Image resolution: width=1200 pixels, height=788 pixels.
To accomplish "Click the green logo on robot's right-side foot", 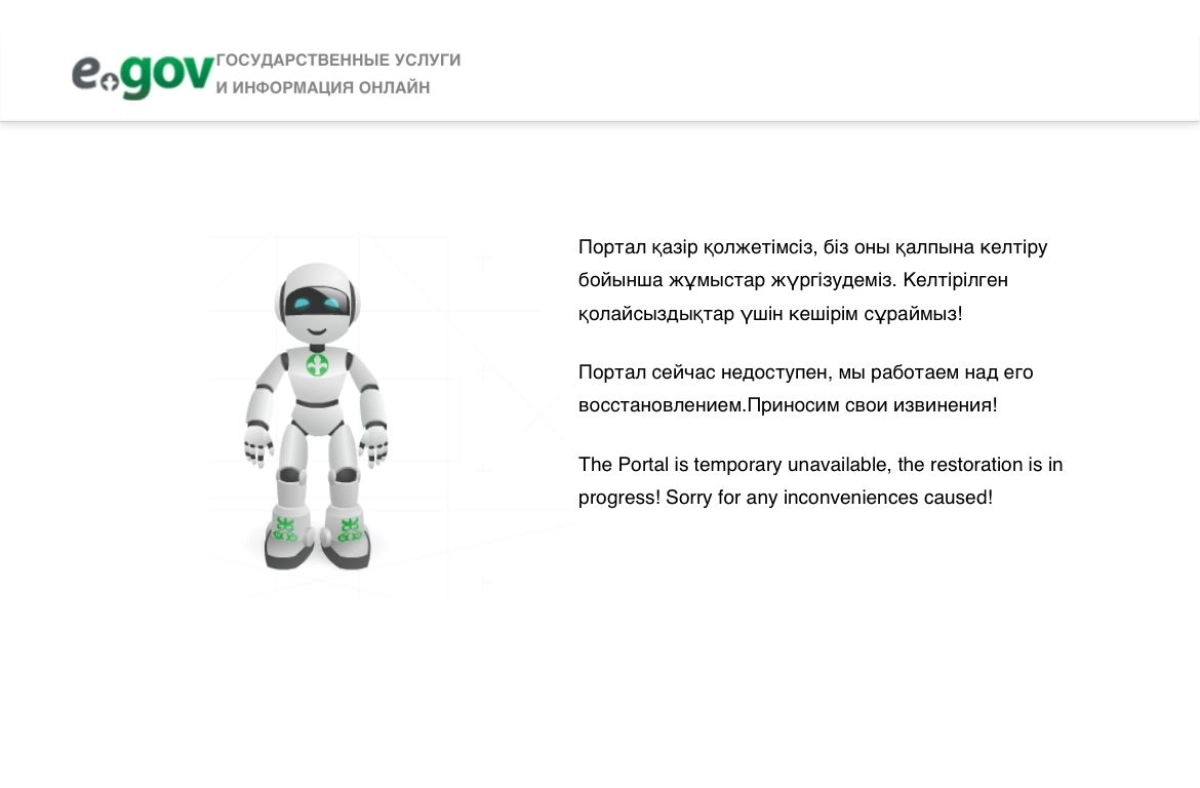I will (349, 530).
